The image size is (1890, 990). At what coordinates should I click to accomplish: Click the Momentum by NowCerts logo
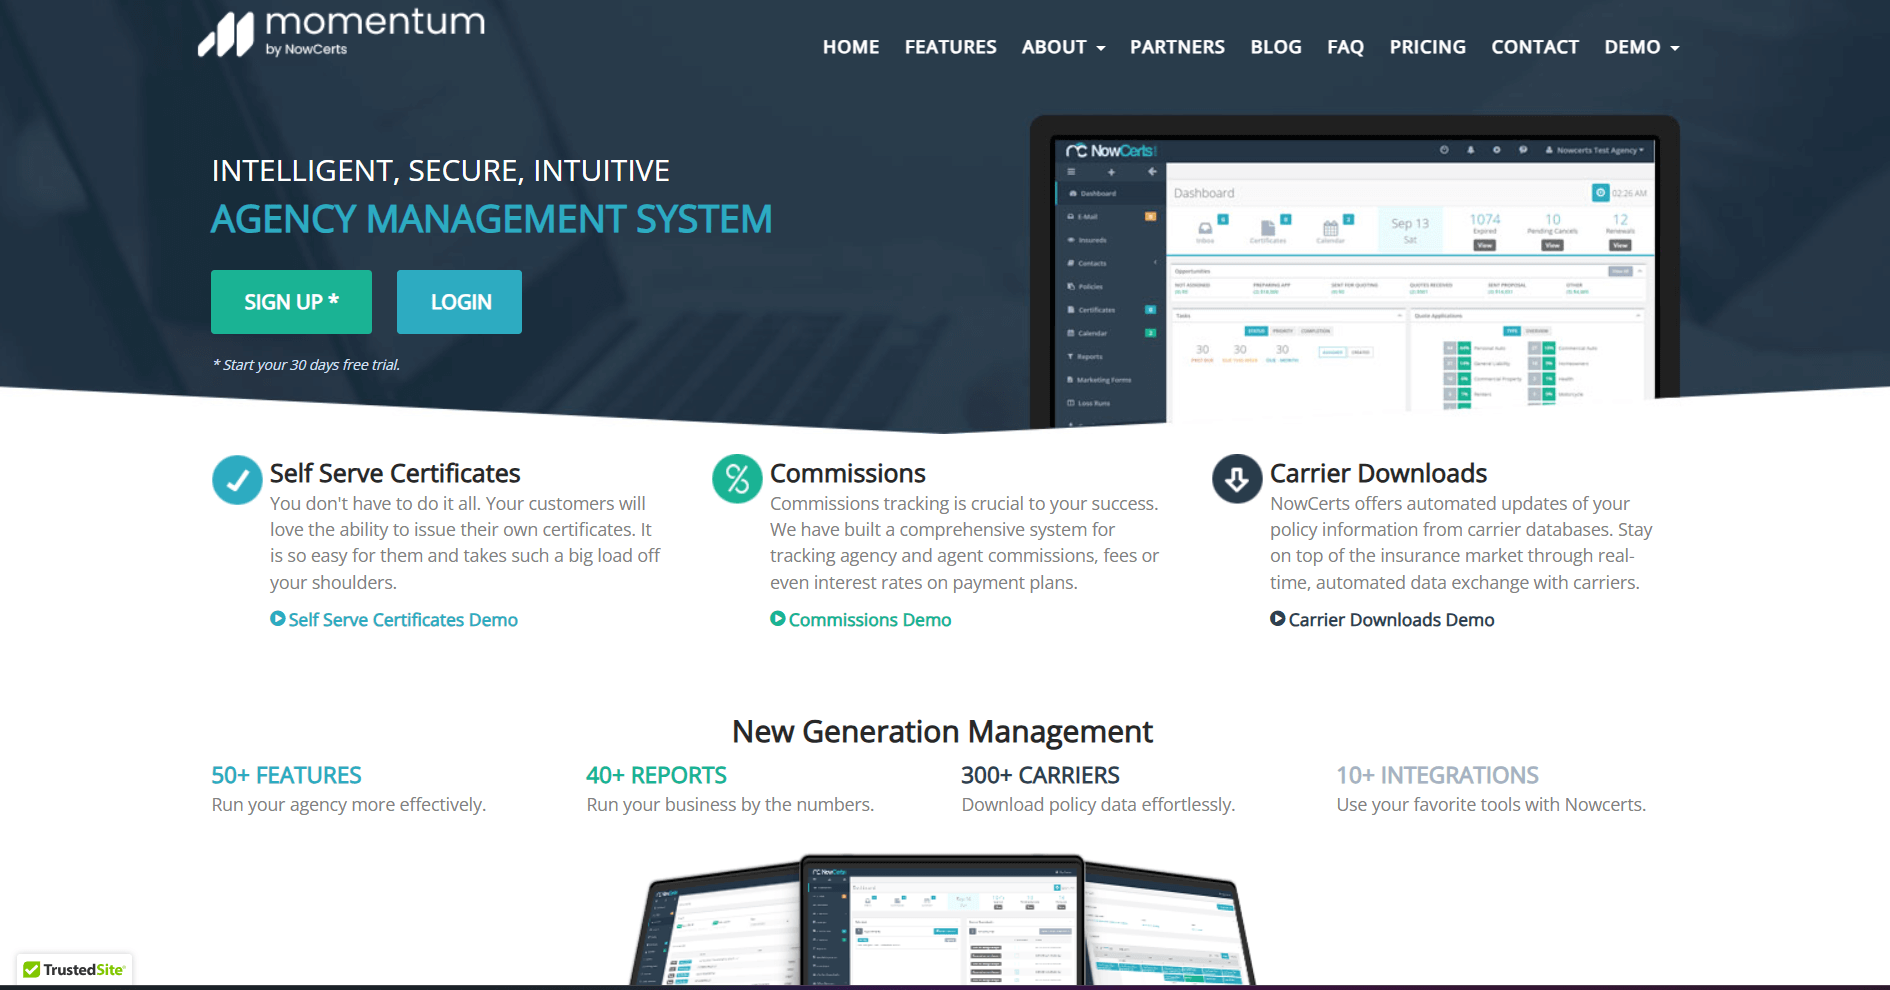tap(341, 34)
